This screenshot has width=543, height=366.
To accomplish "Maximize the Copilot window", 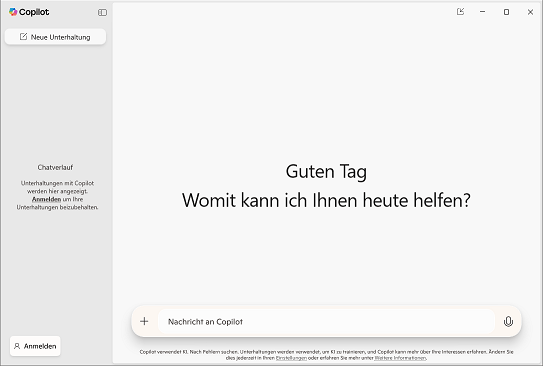I will [x=506, y=12].
